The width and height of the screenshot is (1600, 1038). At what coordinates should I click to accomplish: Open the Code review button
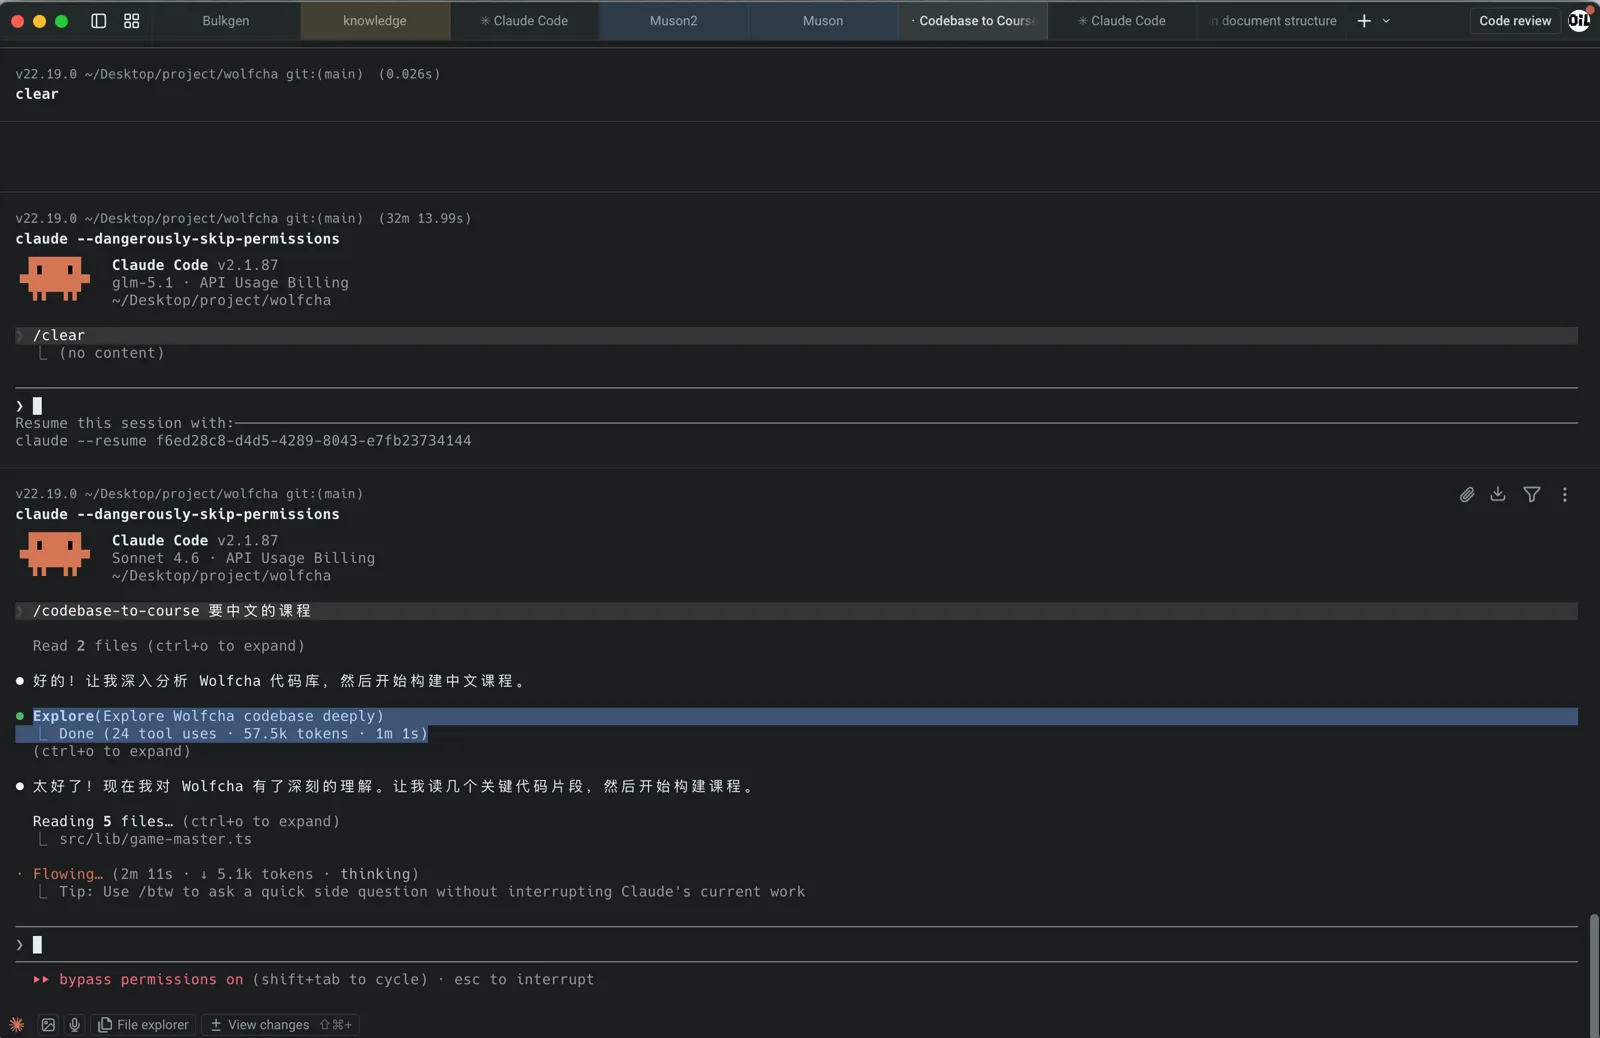1515,20
